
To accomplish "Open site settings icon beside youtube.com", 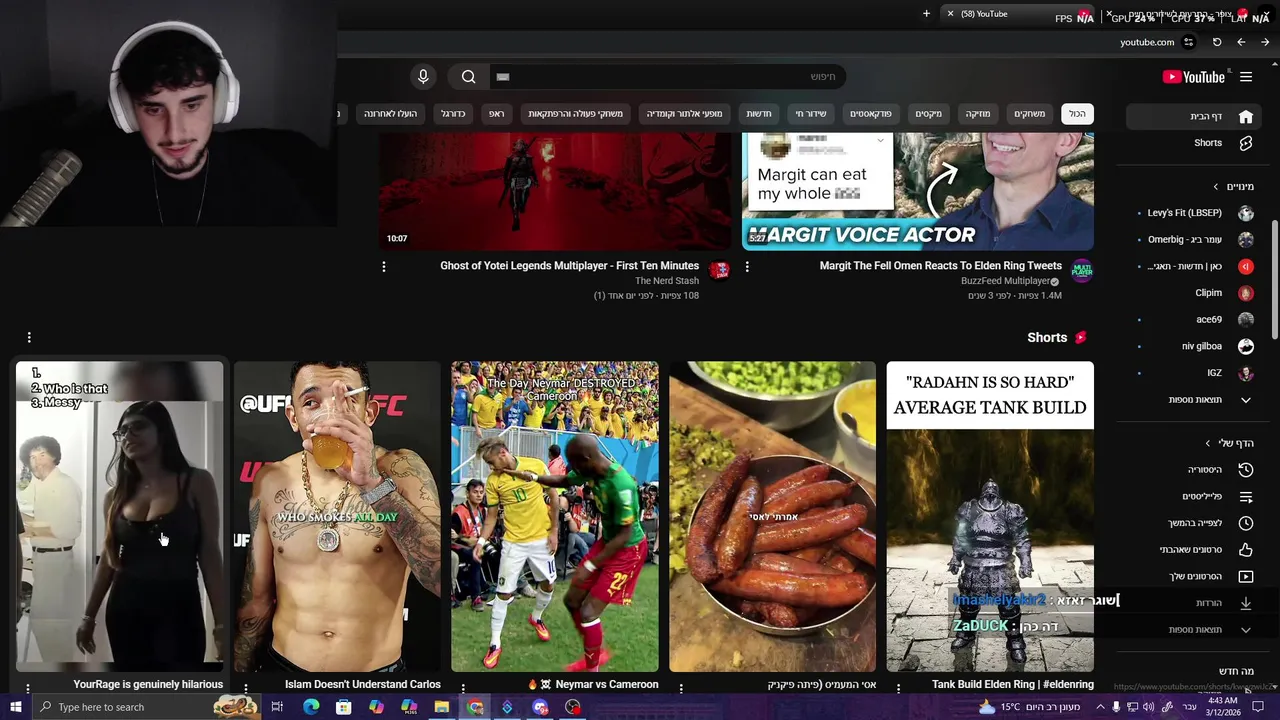I will 1188,42.
